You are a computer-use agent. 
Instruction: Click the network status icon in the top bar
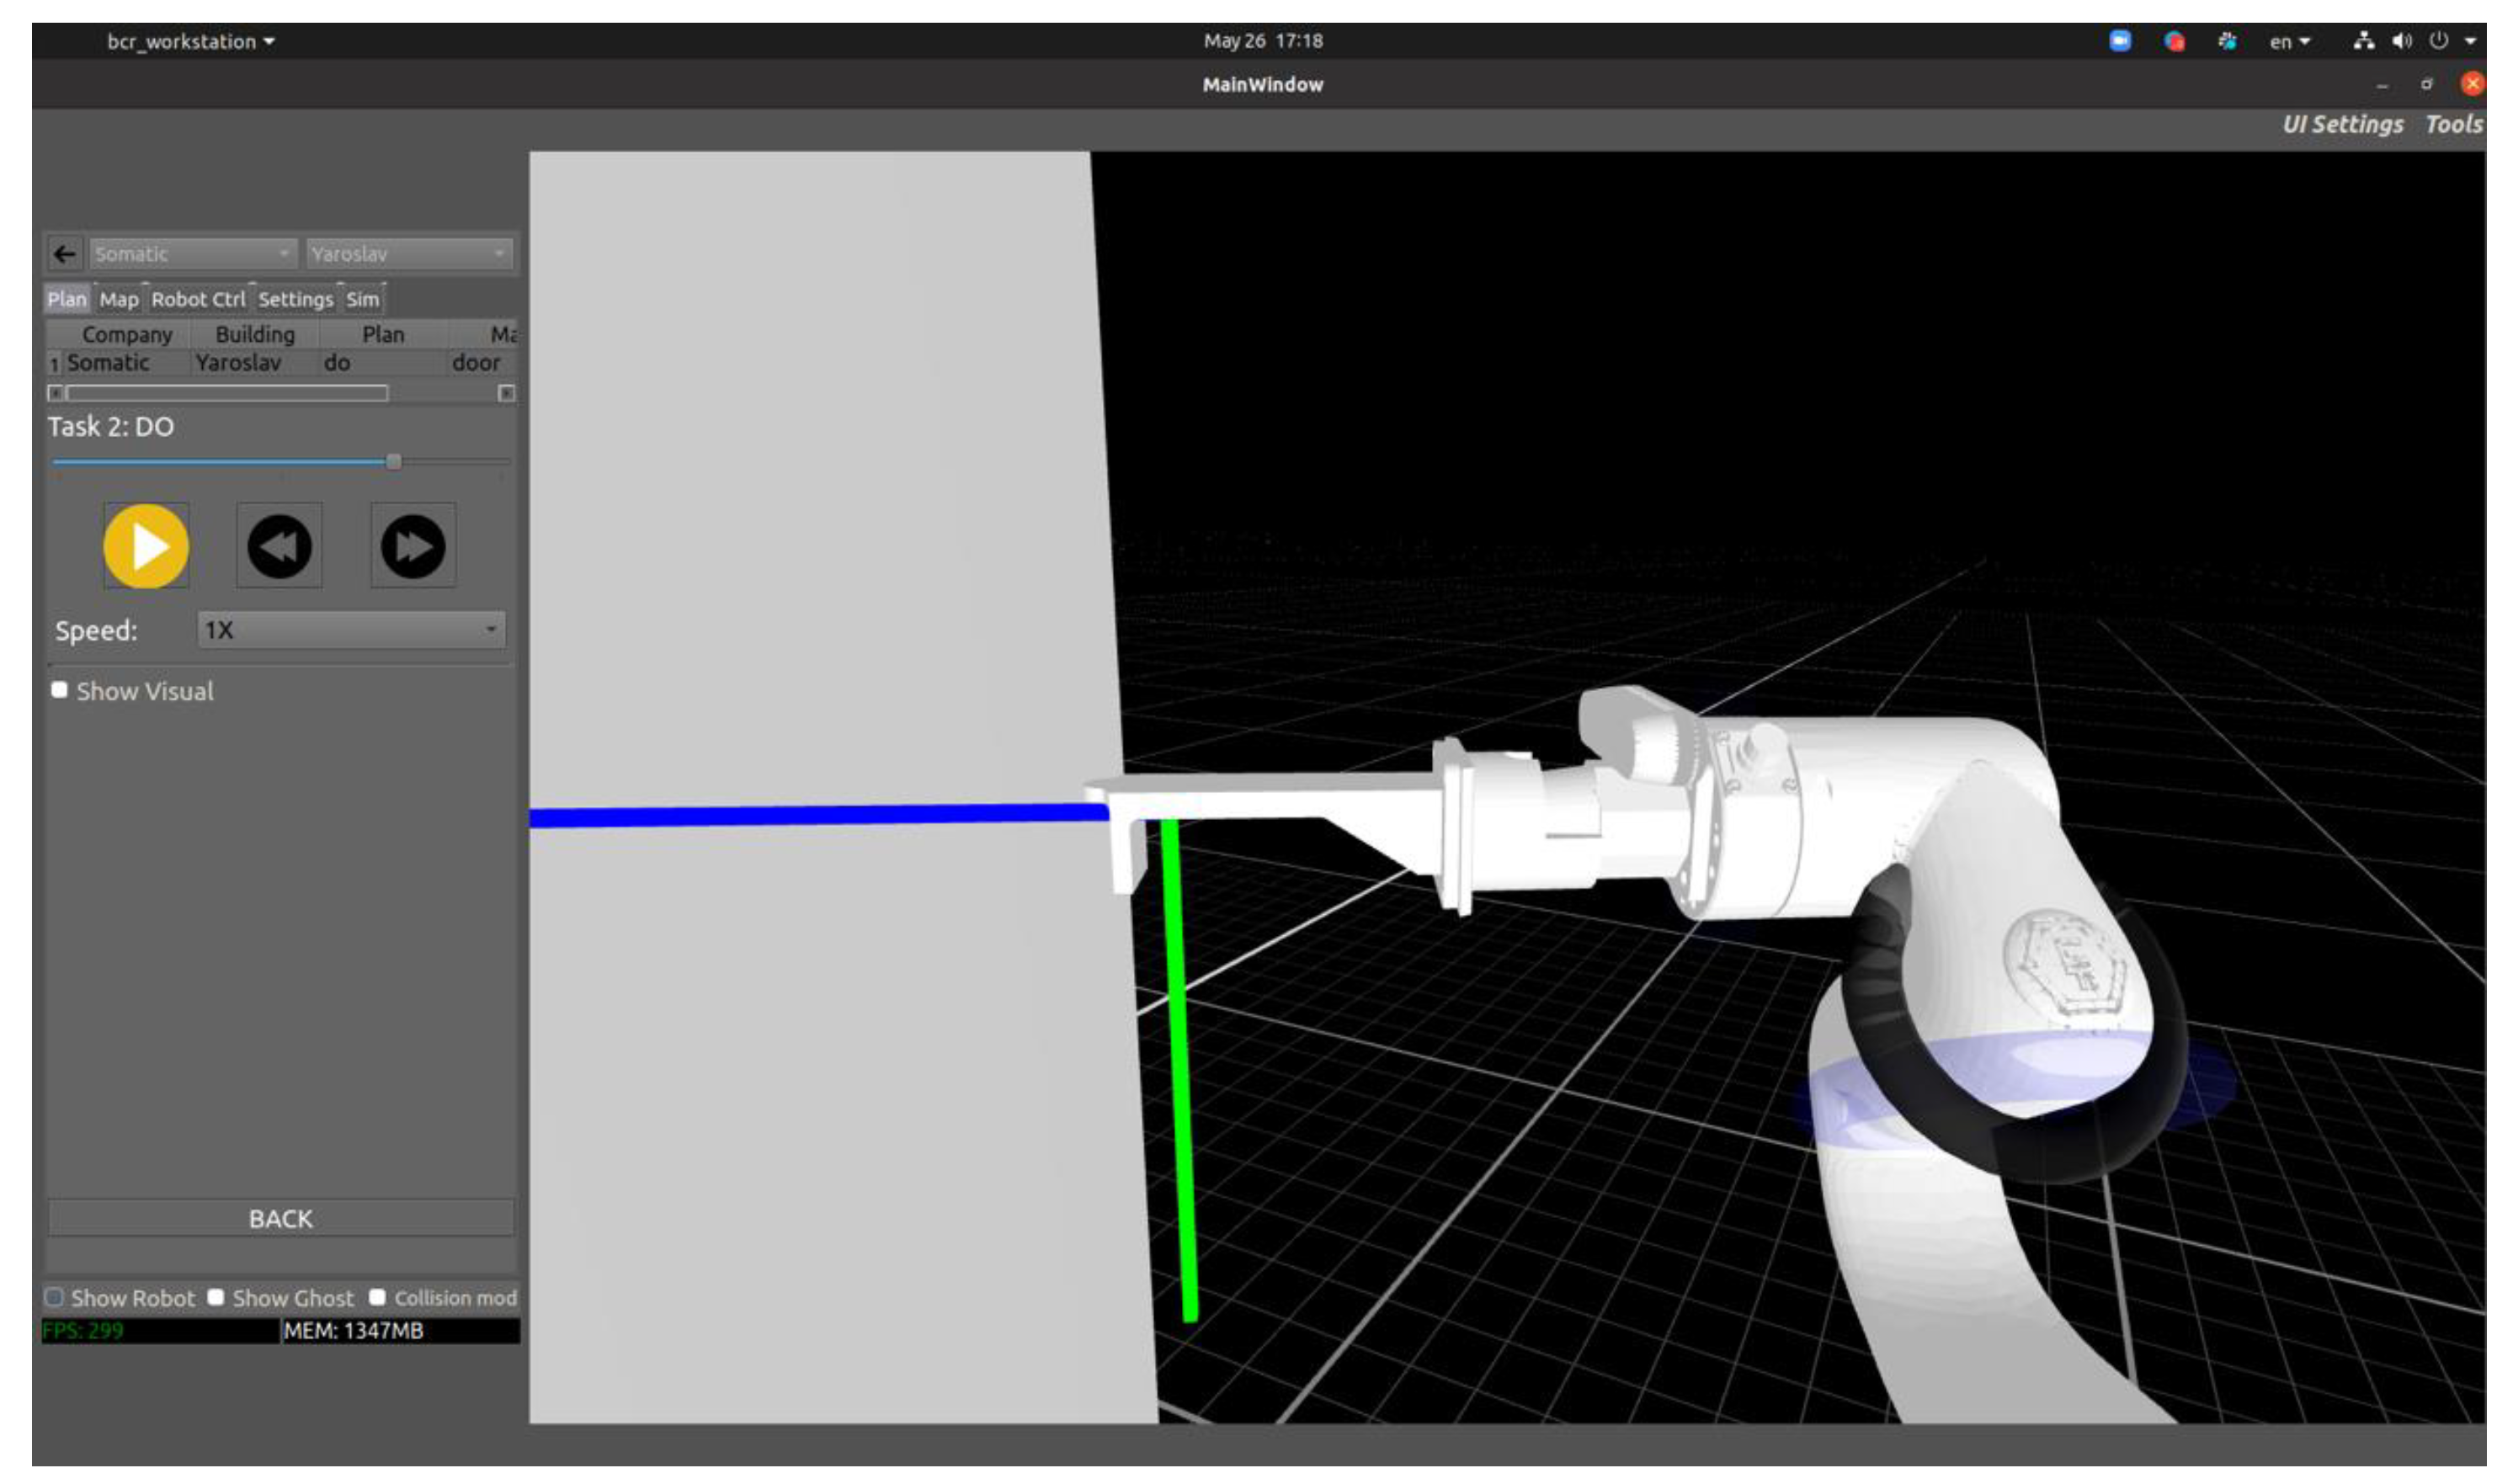pyautogui.click(x=2363, y=41)
